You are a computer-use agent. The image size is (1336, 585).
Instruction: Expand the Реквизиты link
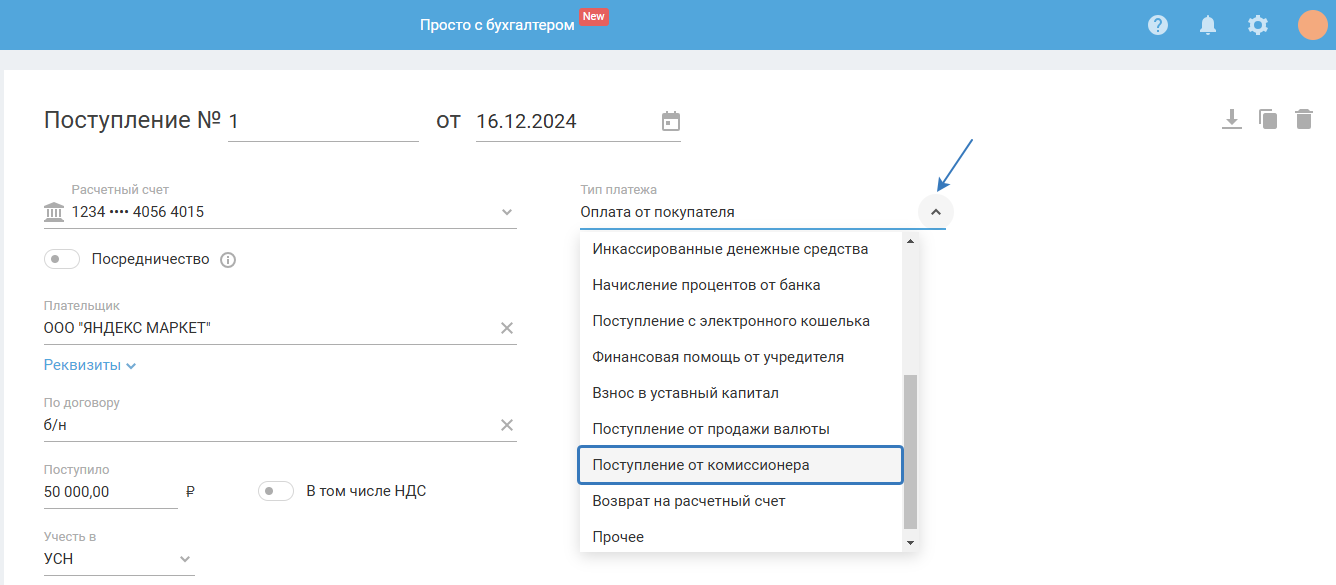[90, 365]
